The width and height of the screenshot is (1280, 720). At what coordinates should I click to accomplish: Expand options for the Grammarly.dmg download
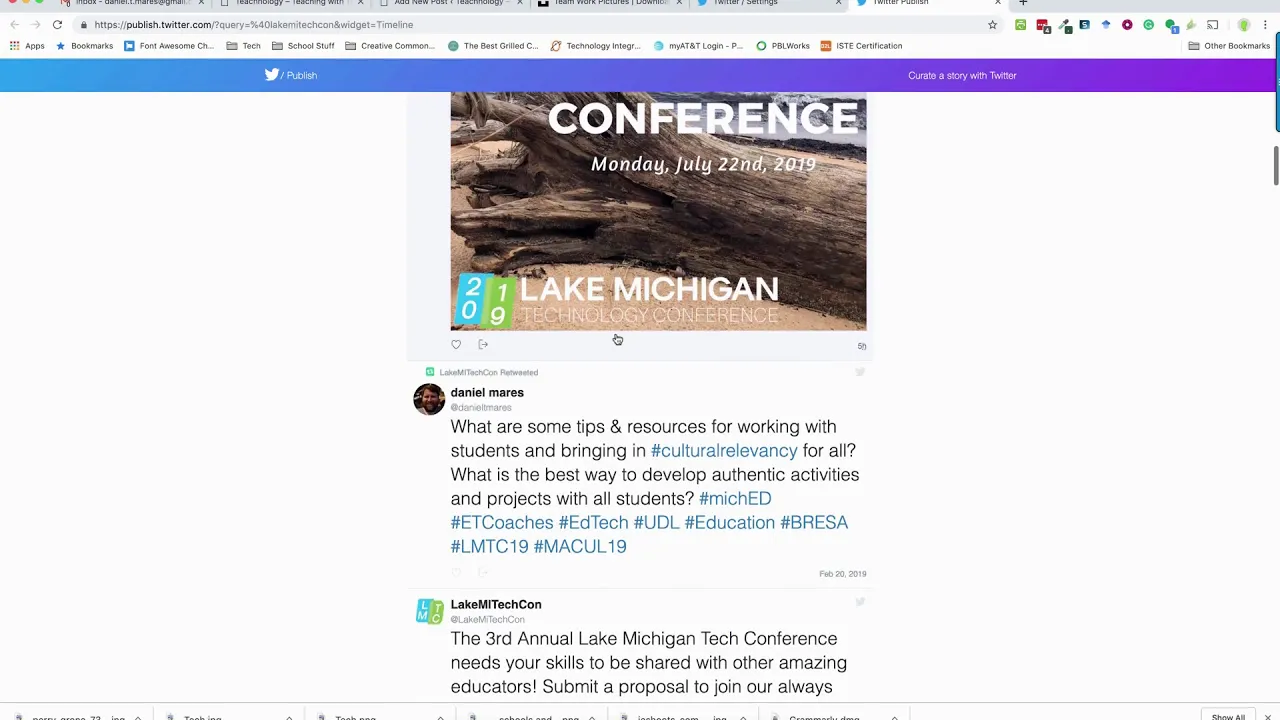click(894, 717)
